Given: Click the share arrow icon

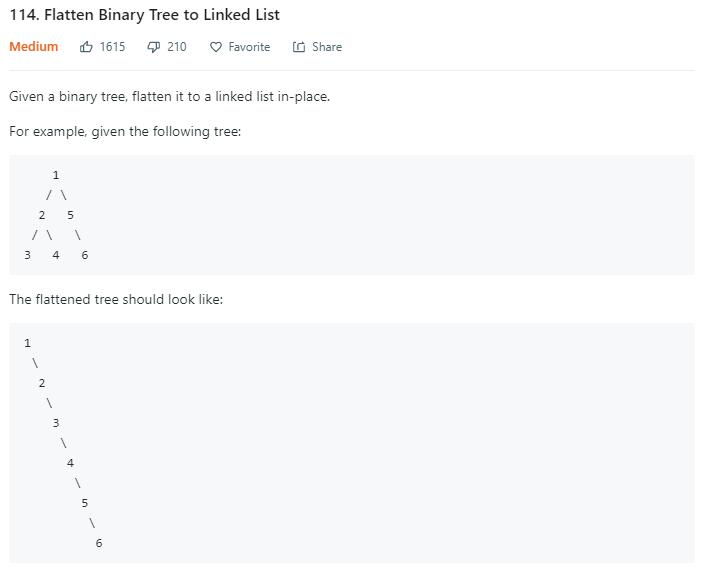Looking at the screenshot, I should point(299,47).
